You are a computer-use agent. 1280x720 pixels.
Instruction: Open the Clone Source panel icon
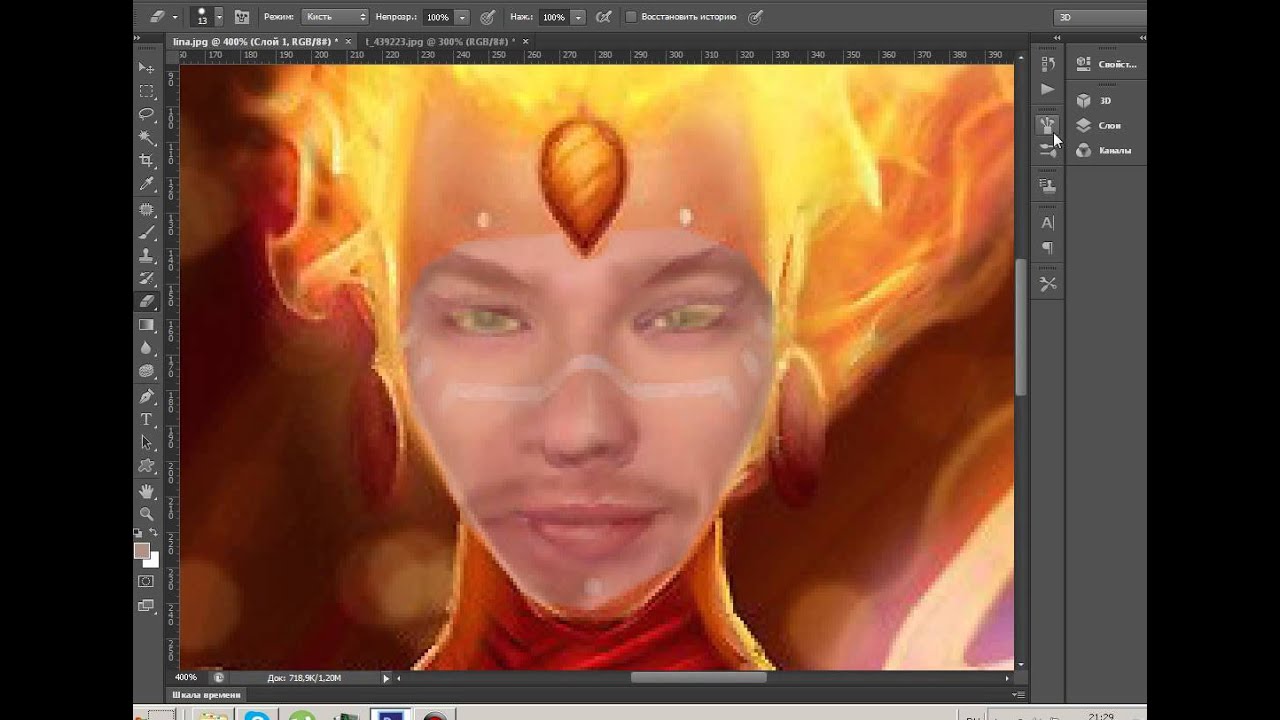[1047, 186]
